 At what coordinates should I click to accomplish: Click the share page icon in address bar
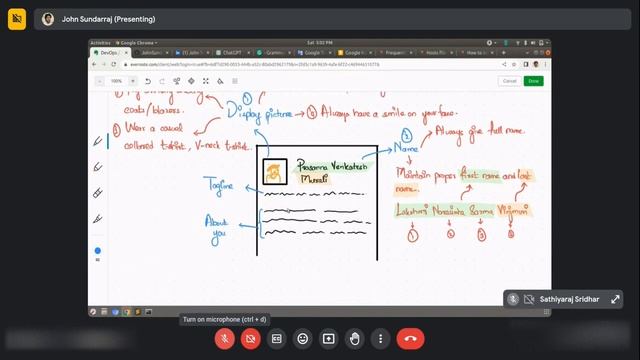pos(504,64)
